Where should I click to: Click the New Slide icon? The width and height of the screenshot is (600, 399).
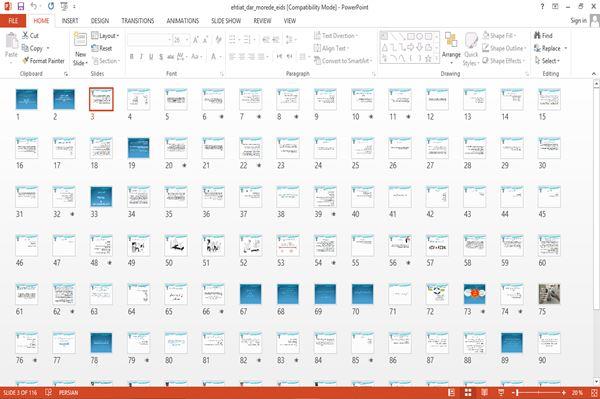(80, 40)
